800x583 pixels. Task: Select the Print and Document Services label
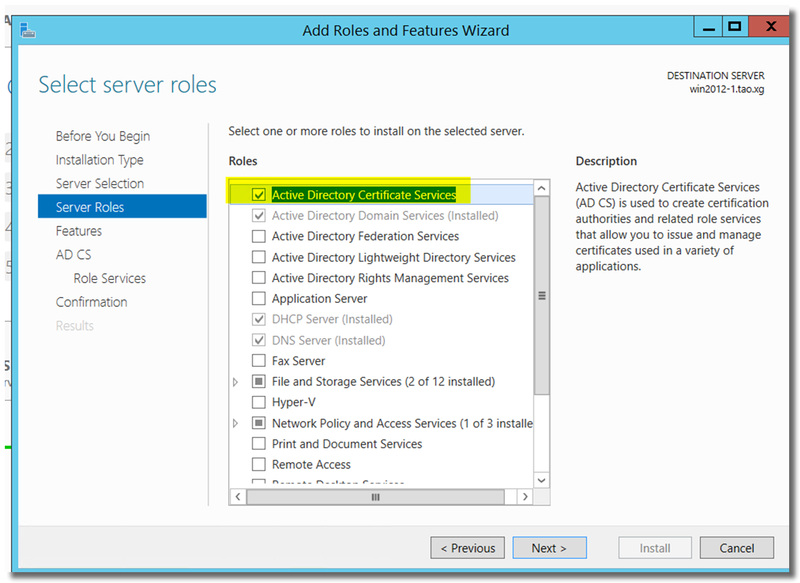(347, 444)
